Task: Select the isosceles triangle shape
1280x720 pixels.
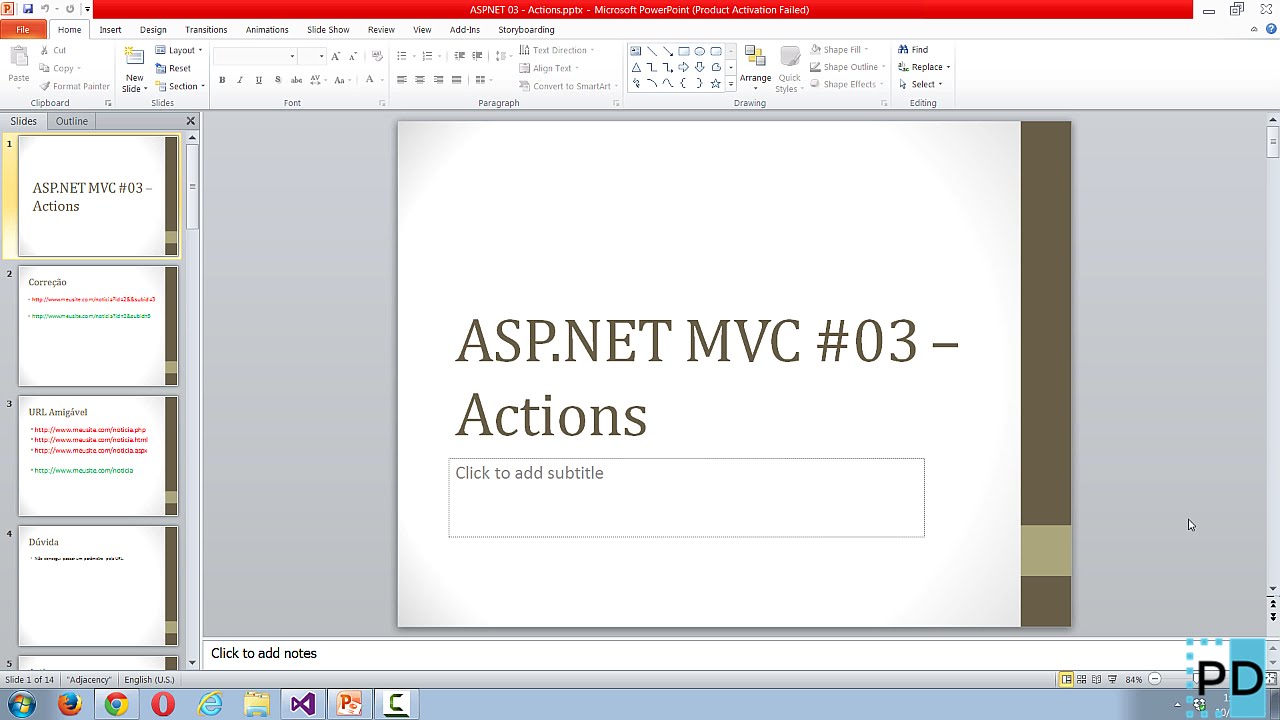Action: click(636, 67)
